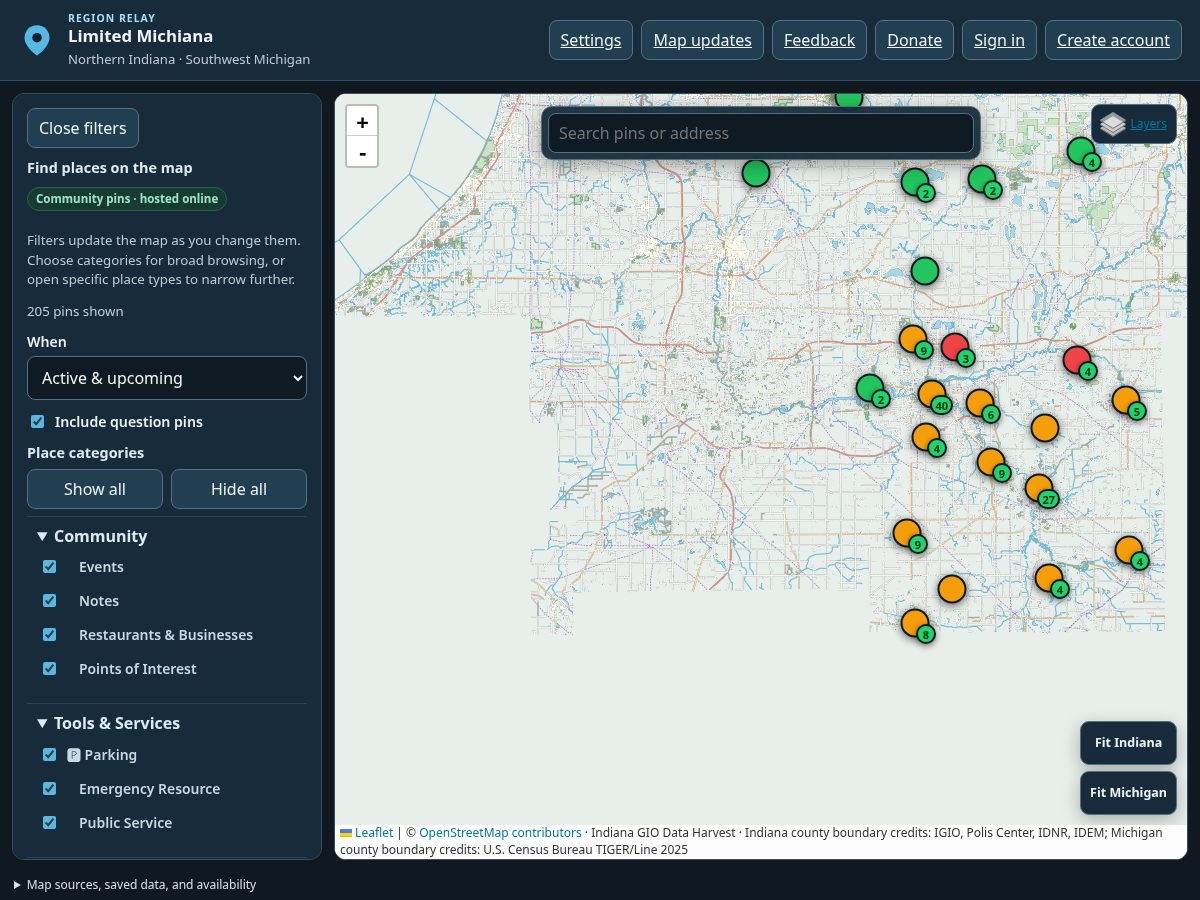Image resolution: width=1200 pixels, height=900 pixels.
Task: Click the Hide all categories button
Action: point(239,489)
